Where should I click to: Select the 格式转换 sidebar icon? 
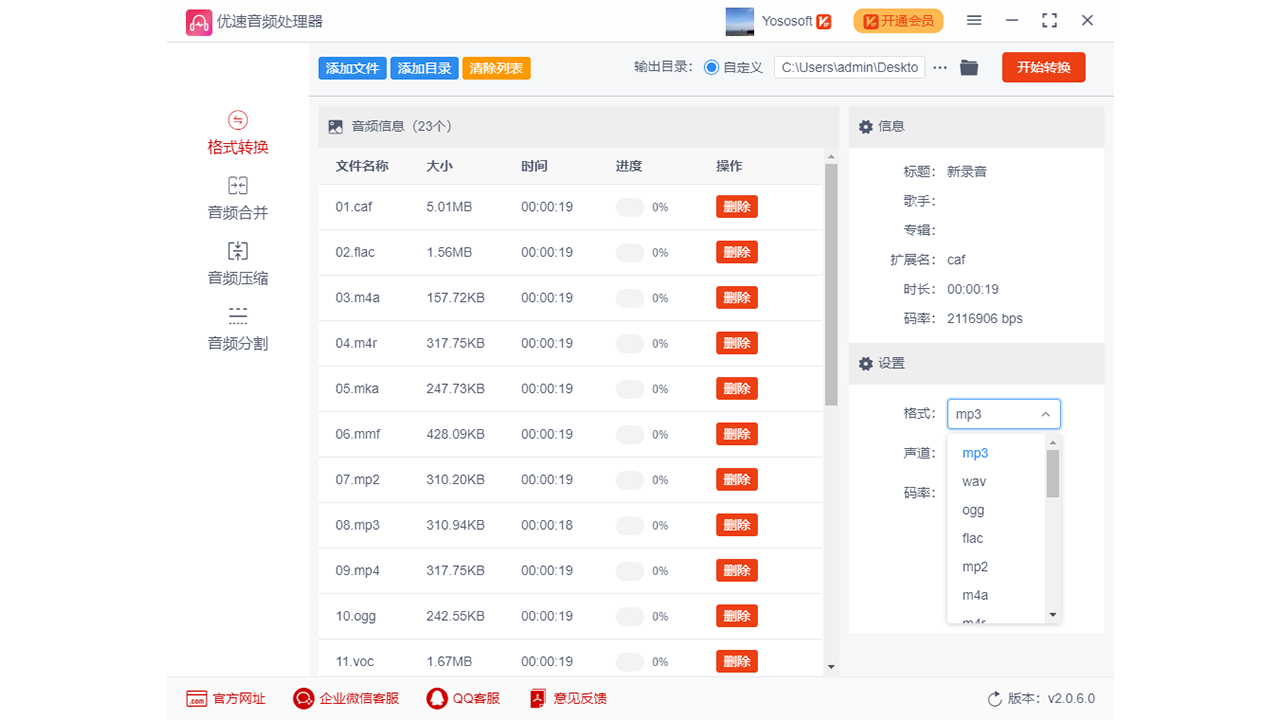[237, 133]
